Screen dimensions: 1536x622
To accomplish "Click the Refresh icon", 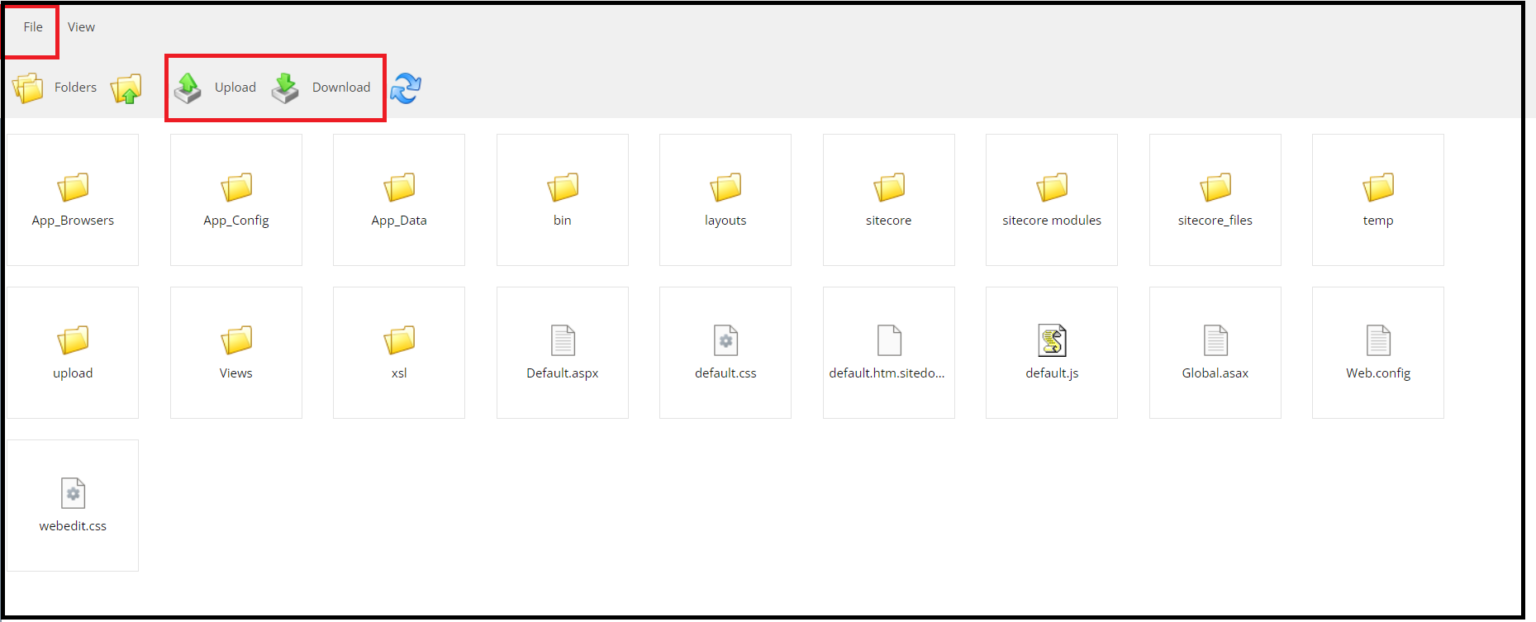I will point(407,89).
